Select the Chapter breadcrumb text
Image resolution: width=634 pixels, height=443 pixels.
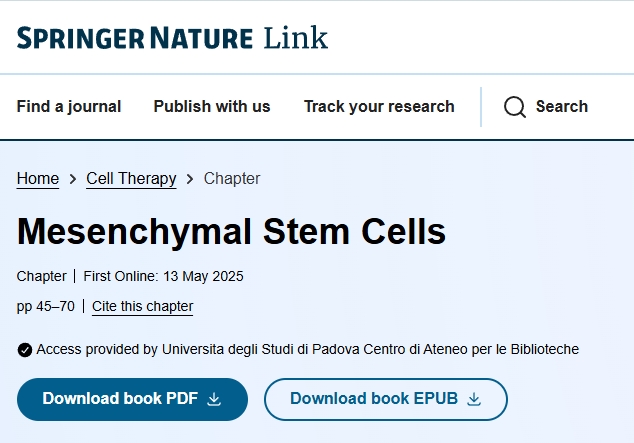tap(232, 179)
